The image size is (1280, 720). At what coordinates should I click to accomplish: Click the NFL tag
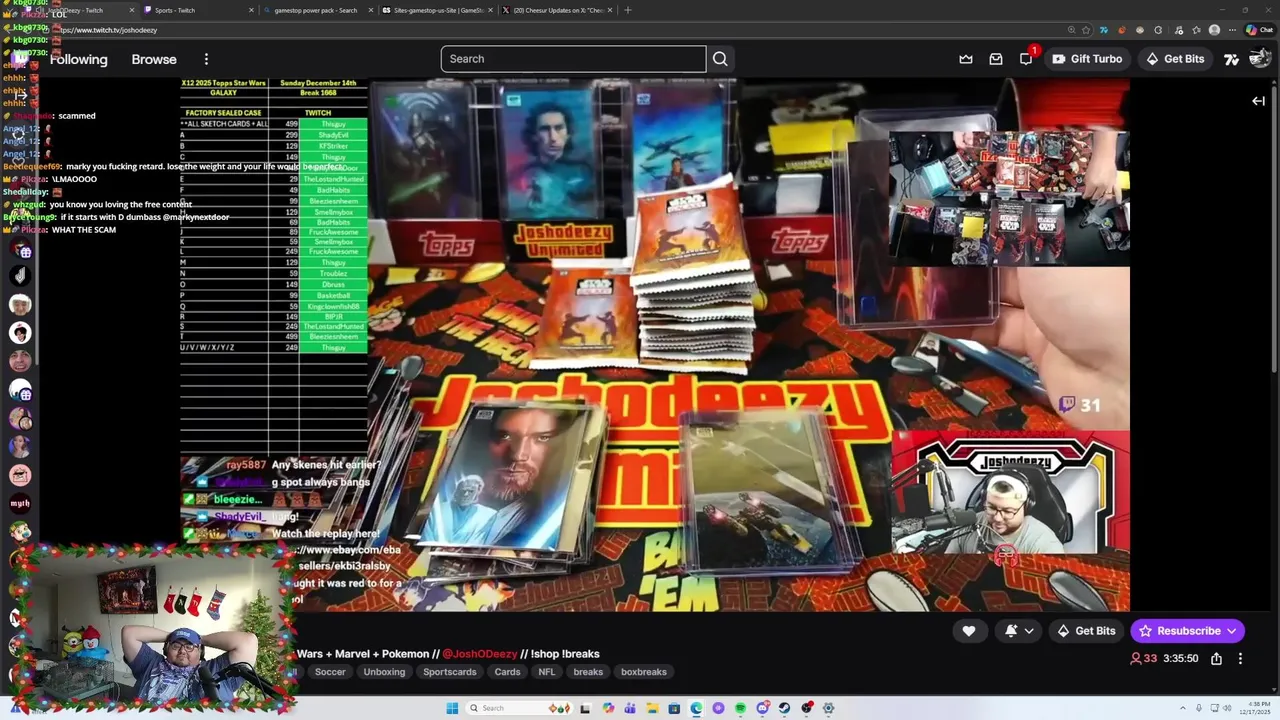click(x=547, y=672)
